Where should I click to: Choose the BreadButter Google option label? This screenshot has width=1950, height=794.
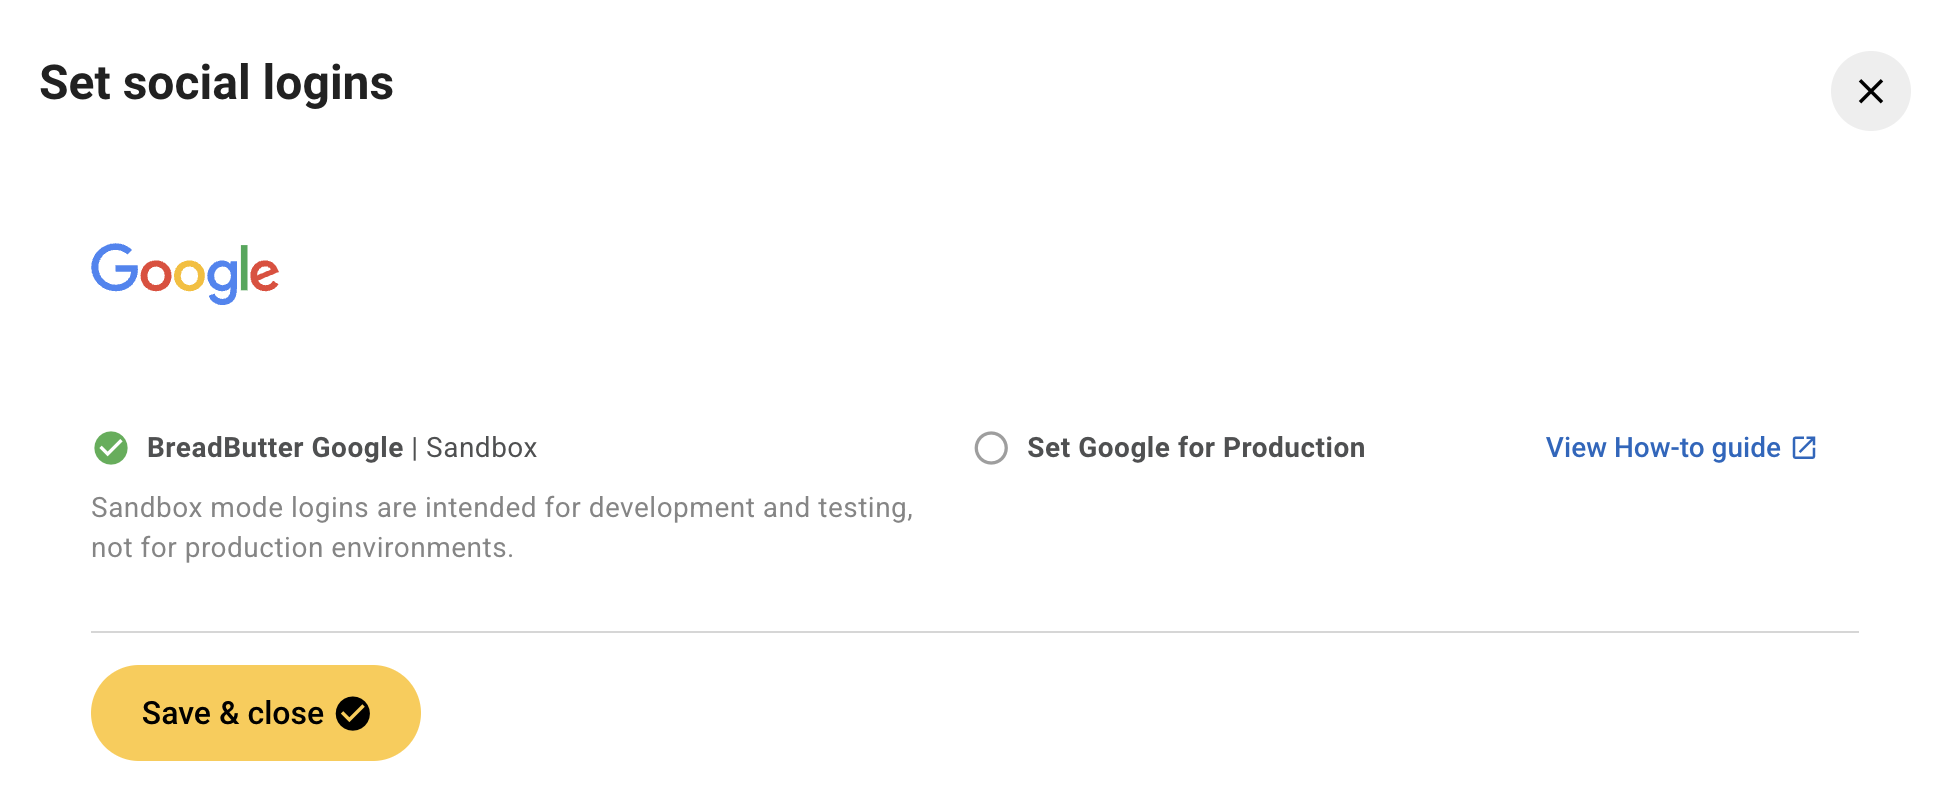point(275,448)
